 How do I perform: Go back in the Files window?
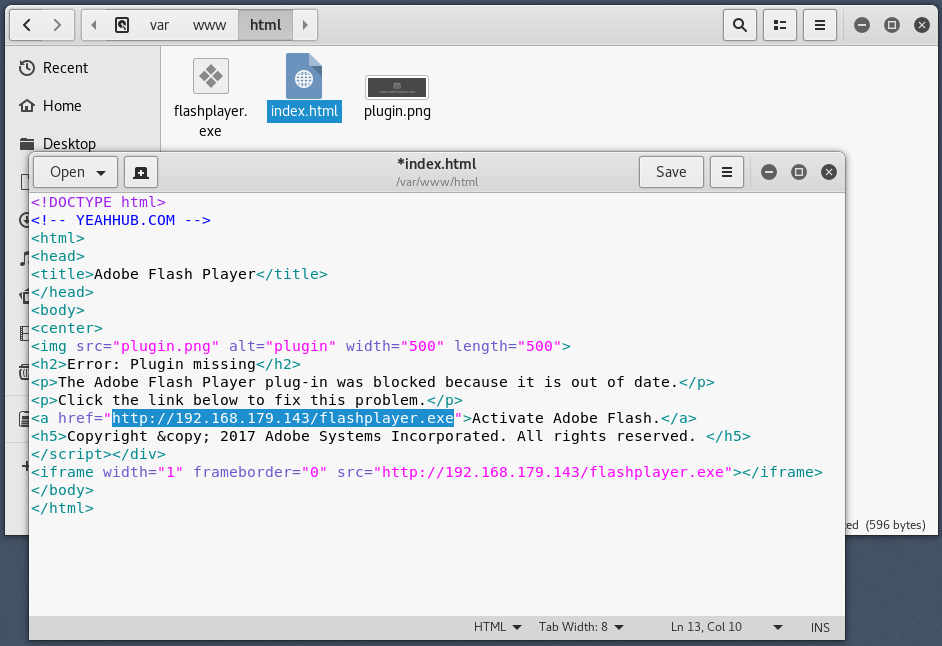point(27,25)
